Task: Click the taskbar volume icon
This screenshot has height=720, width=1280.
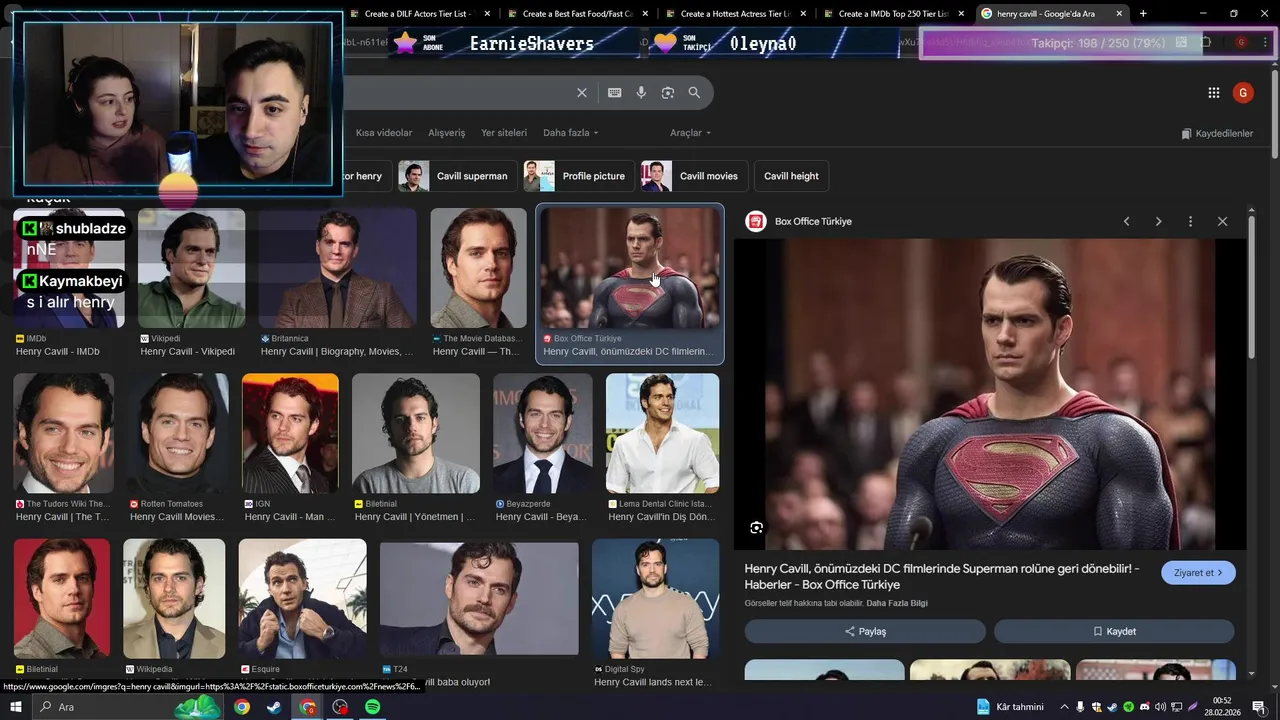Action: [1160, 707]
